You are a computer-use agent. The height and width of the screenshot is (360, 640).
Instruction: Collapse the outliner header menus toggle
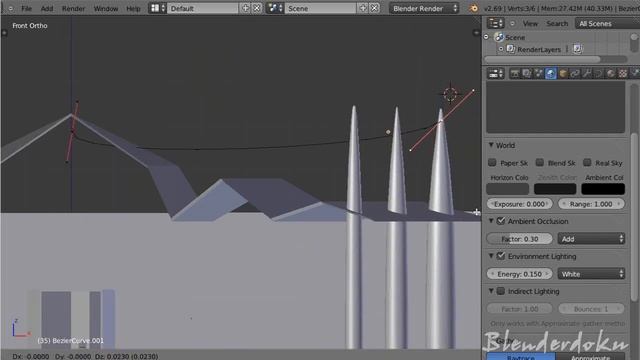pos(512,24)
